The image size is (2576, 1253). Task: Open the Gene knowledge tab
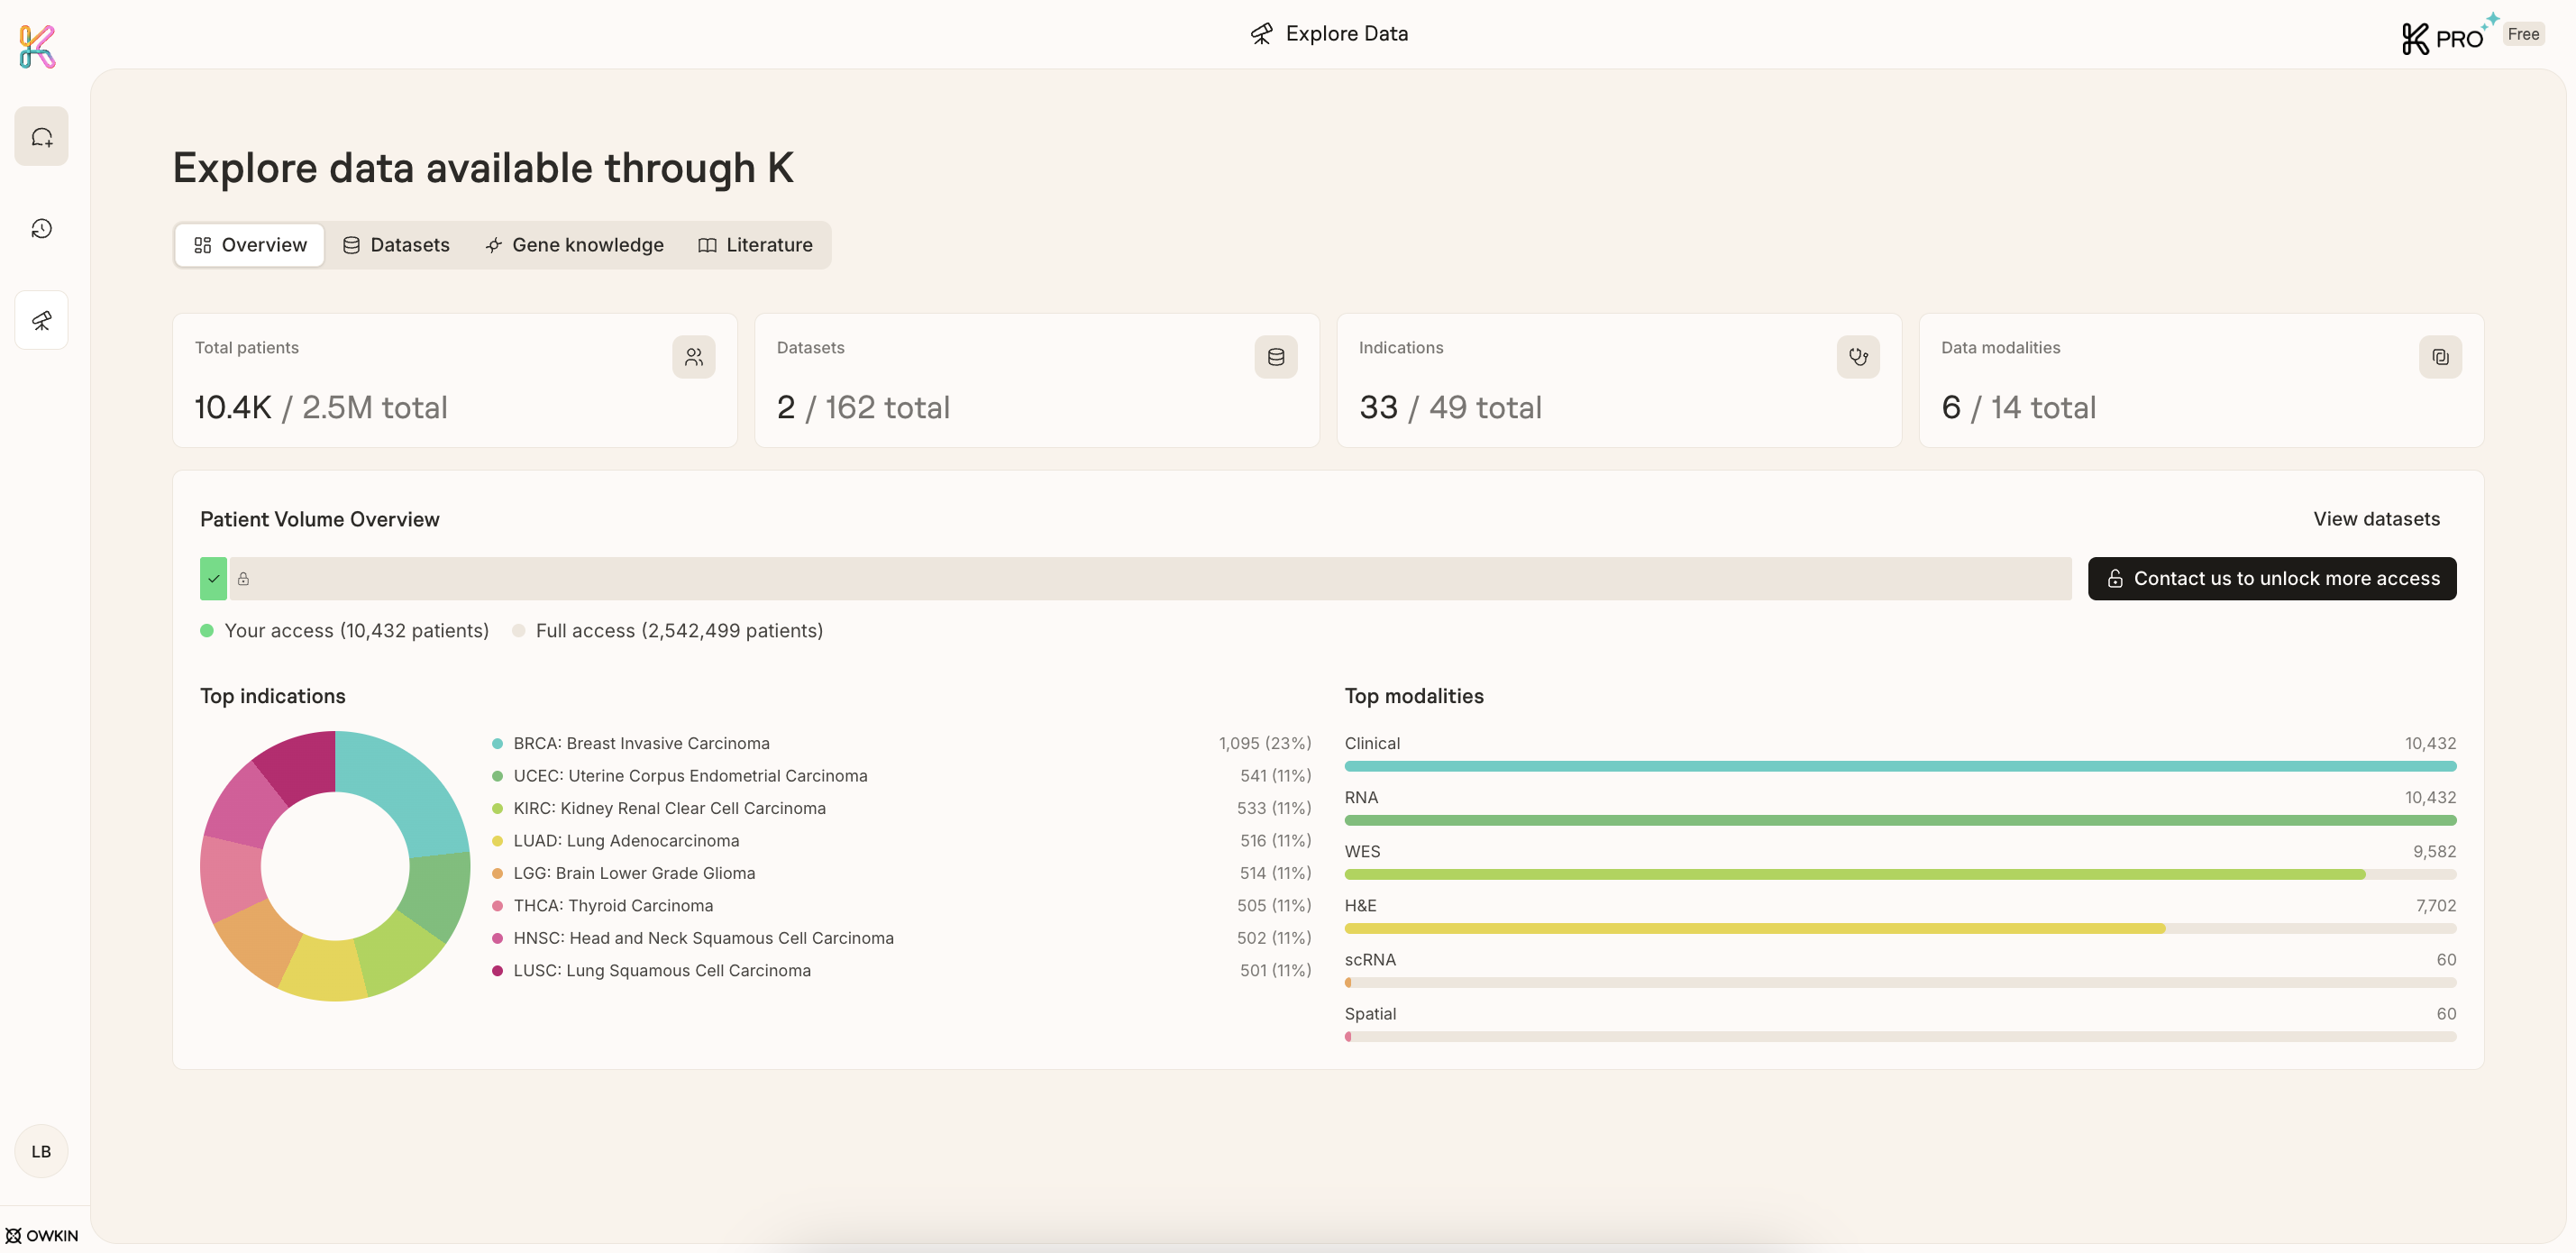pos(574,244)
